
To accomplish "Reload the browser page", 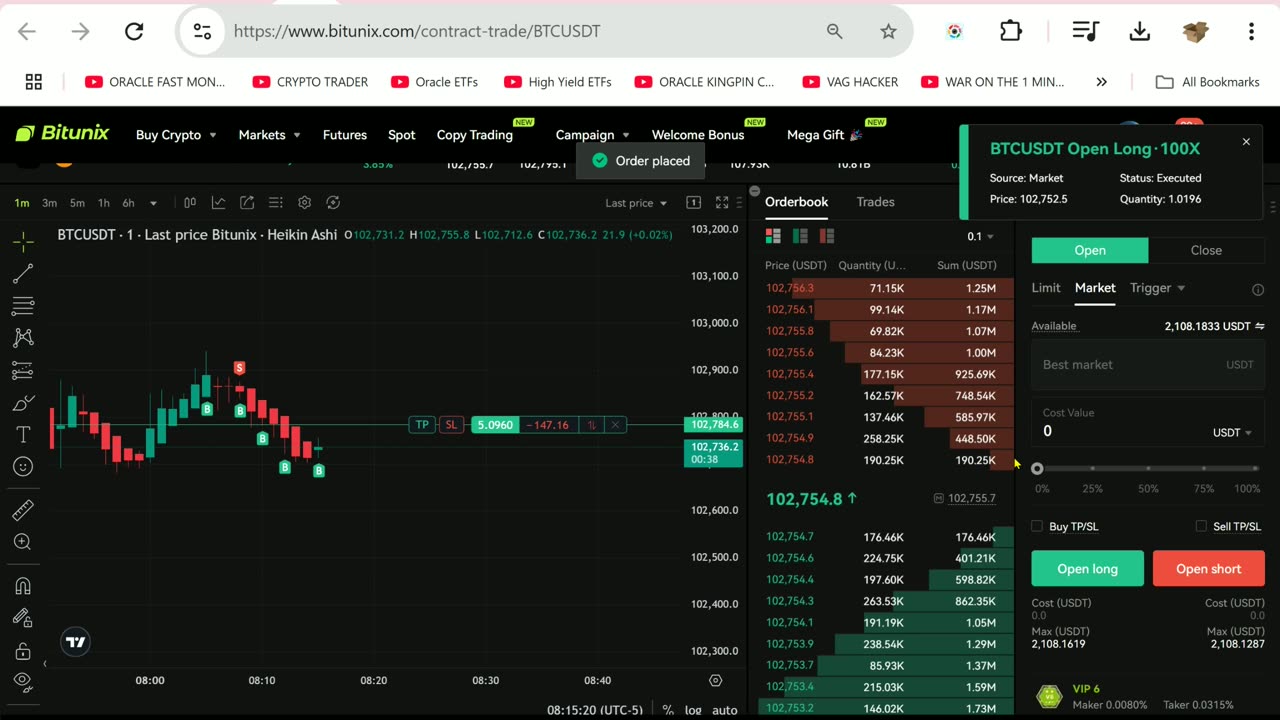I will (134, 31).
